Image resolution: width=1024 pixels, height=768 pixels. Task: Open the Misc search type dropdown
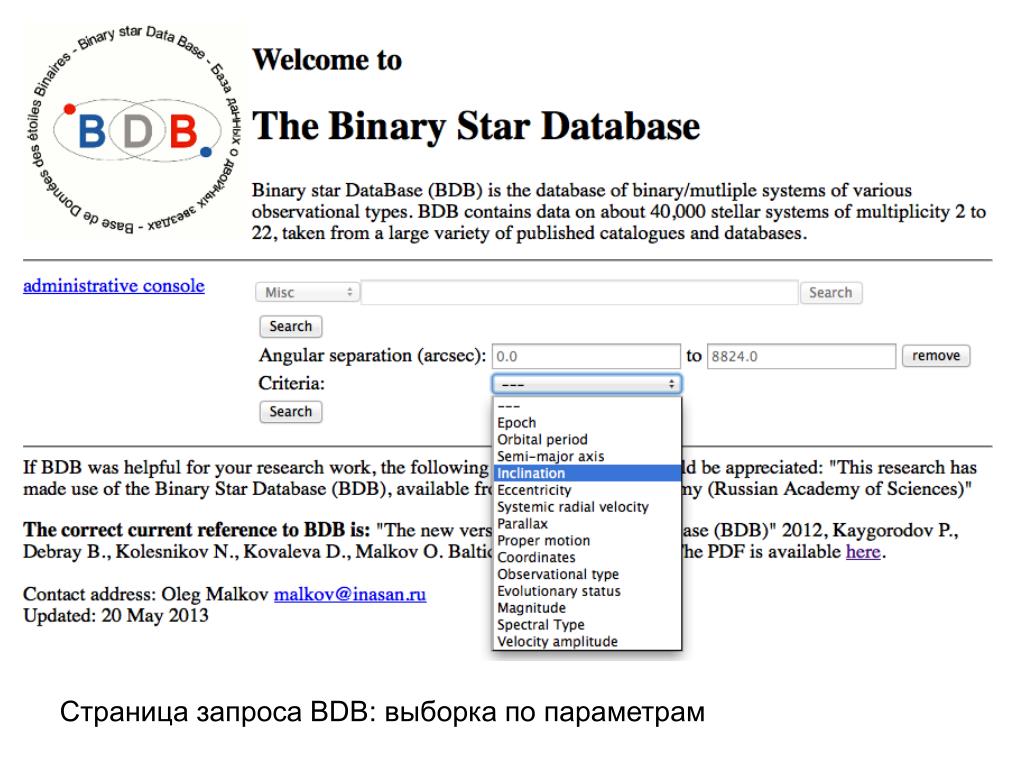tap(307, 292)
